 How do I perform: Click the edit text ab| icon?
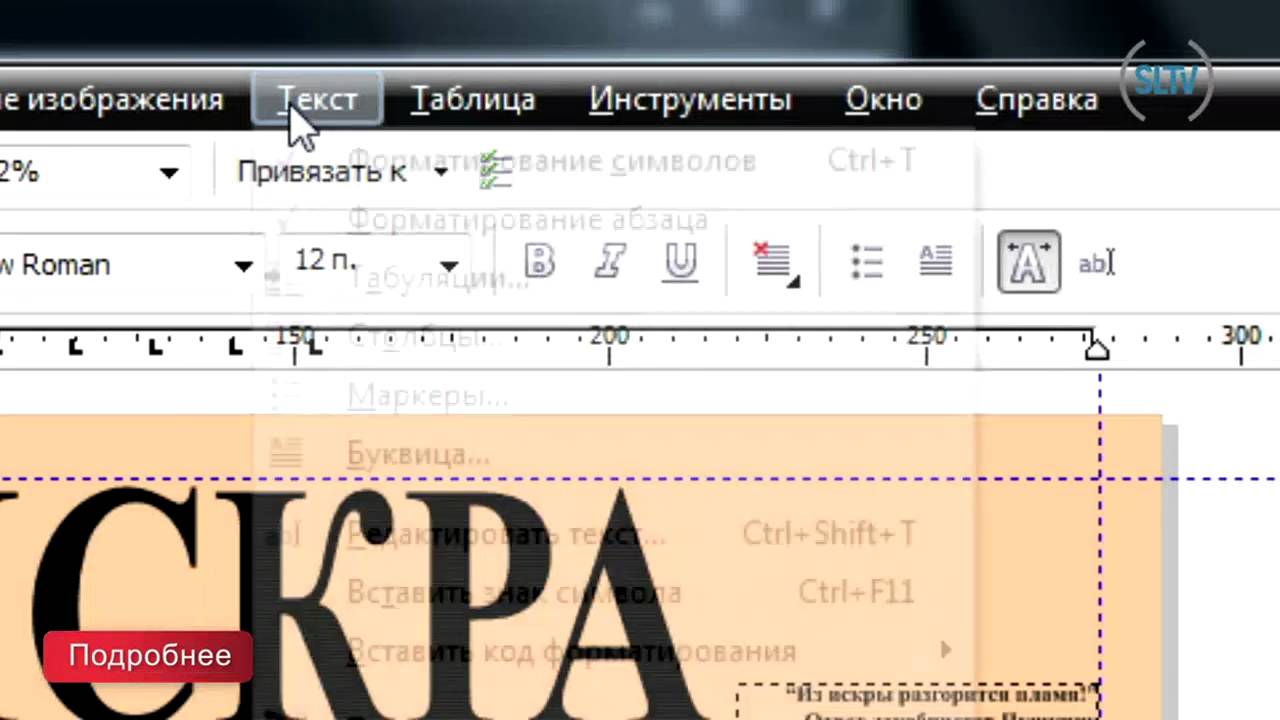pyautogui.click(x=1096, y=263)
